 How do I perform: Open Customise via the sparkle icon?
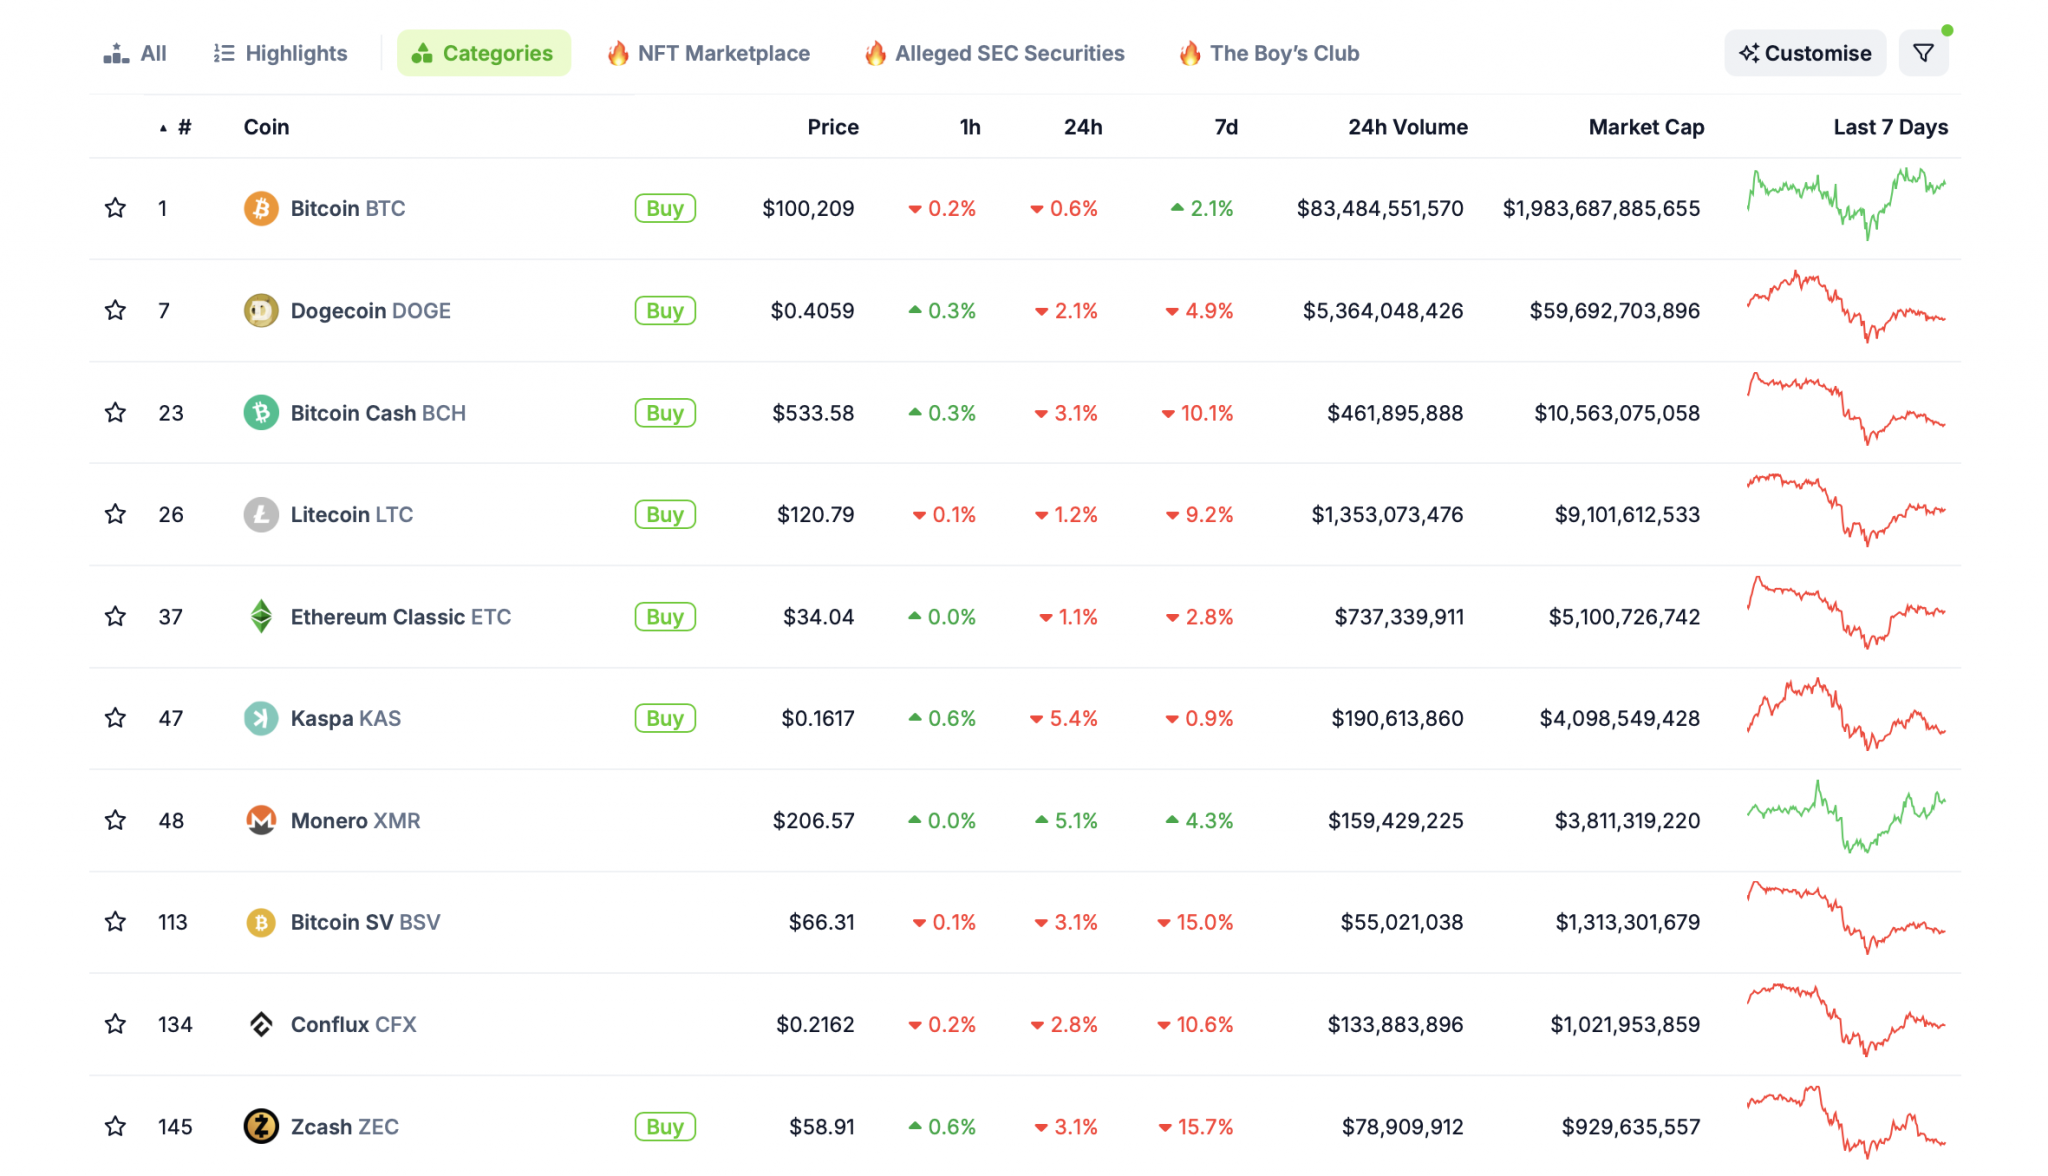(x=1749, y=52)
